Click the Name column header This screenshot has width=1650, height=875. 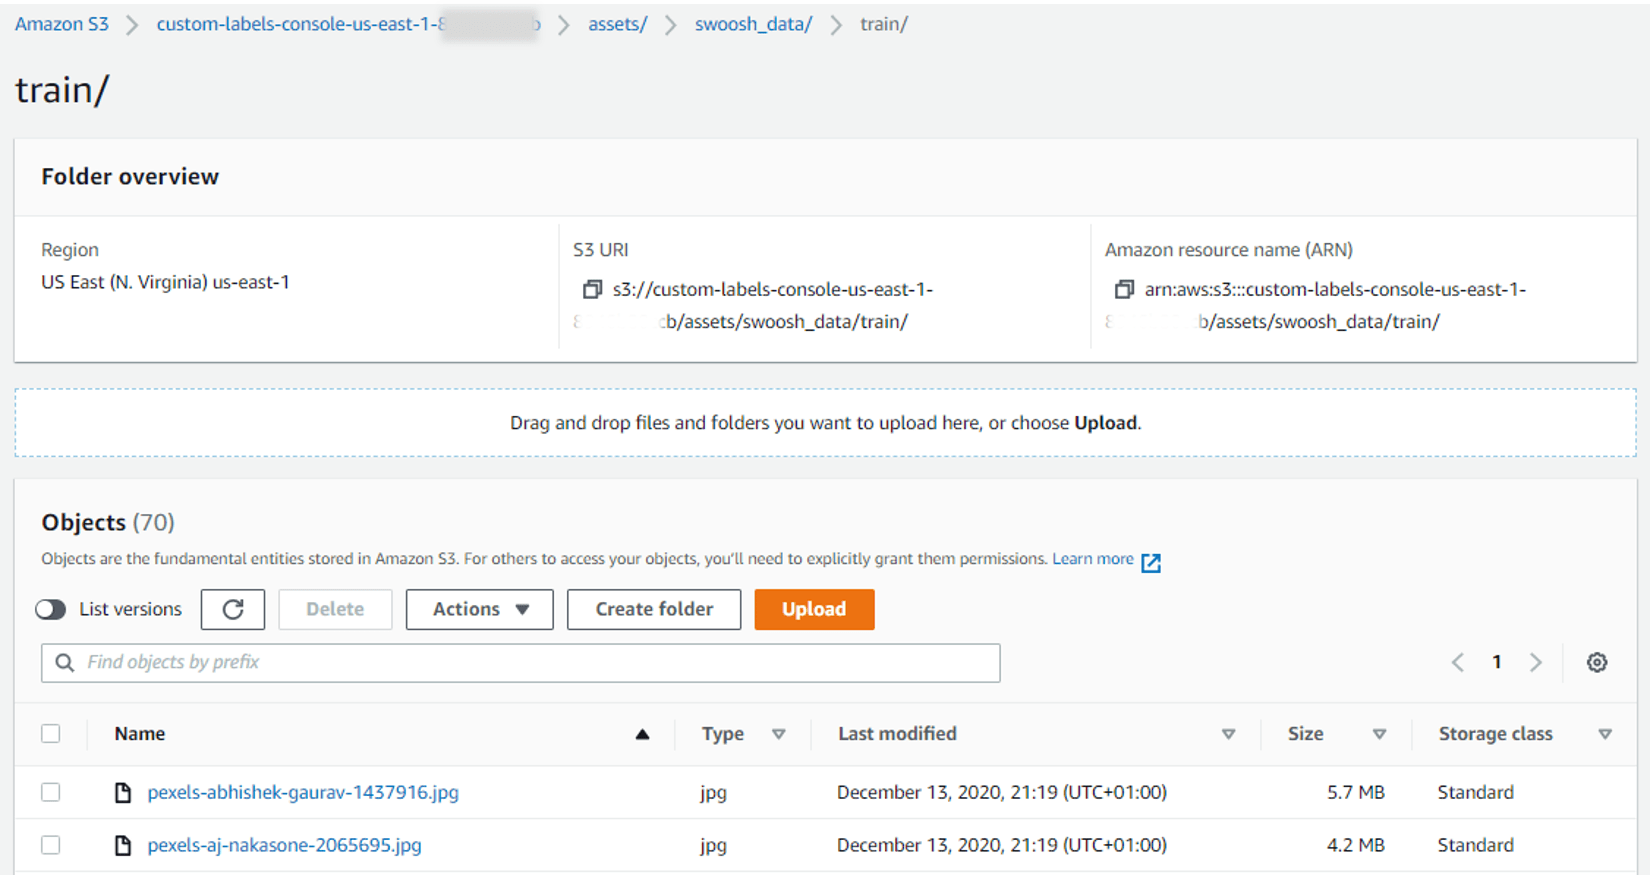pyautogui.click(x=140, y=734)
